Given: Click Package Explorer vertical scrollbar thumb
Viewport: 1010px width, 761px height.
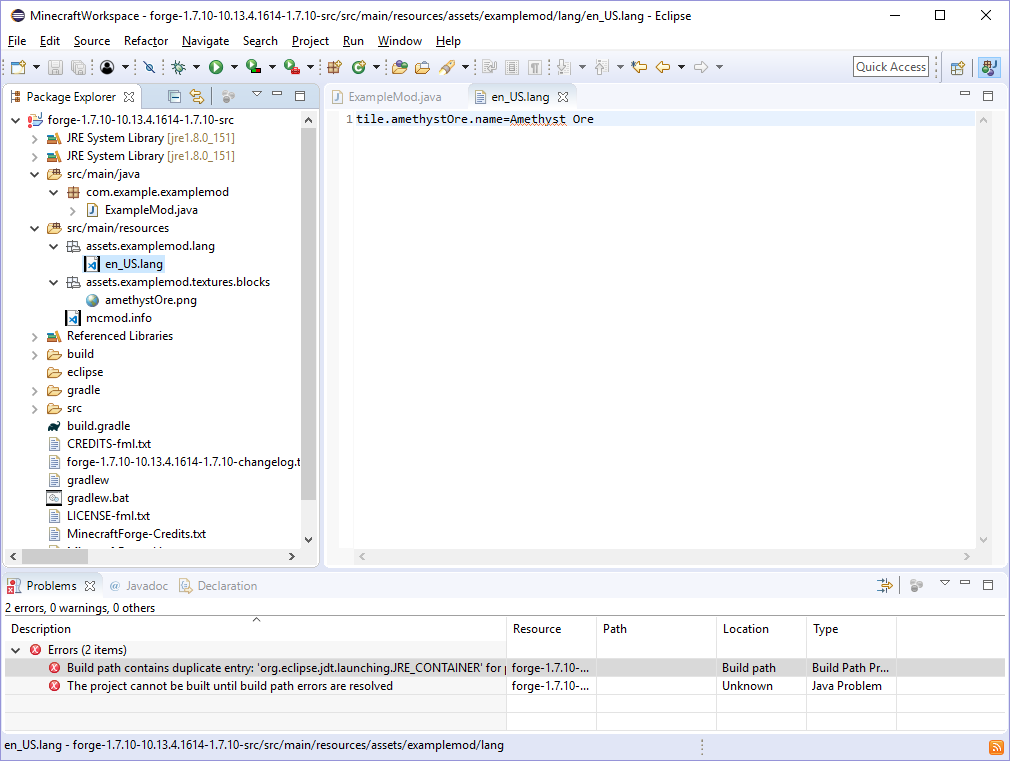Looking at the screenshot, I should [x=309, y=314].
